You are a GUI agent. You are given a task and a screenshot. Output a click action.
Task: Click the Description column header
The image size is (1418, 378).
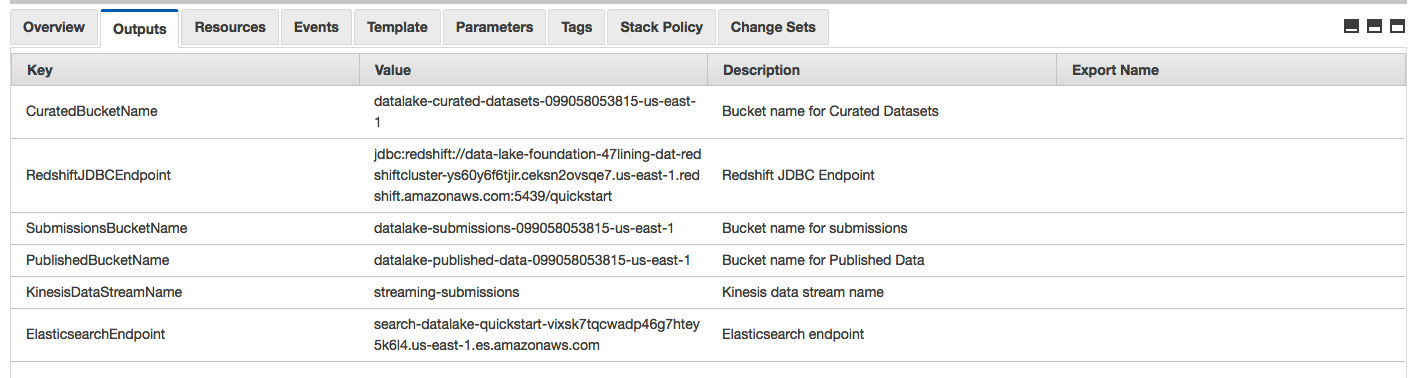[x=881, y=70]
